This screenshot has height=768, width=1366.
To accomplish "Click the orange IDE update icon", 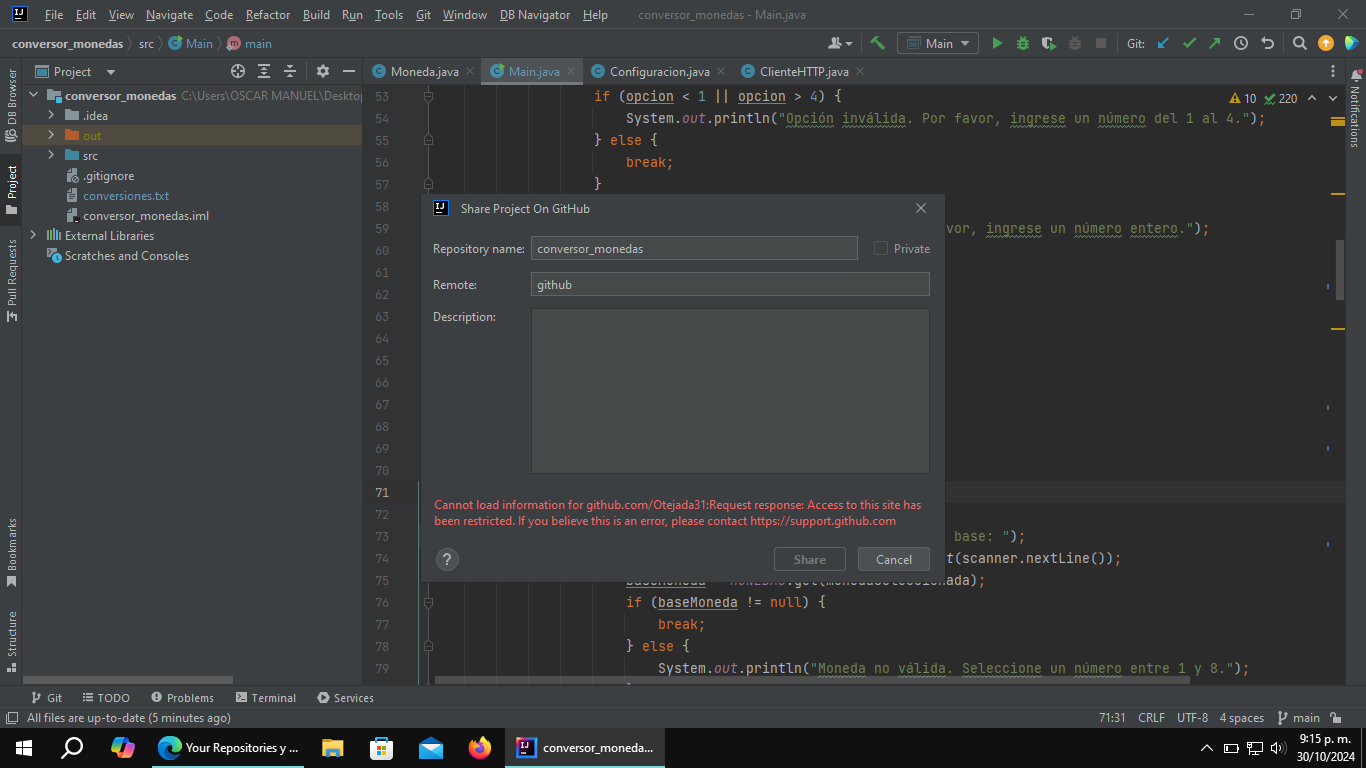I will (1326, 43).
